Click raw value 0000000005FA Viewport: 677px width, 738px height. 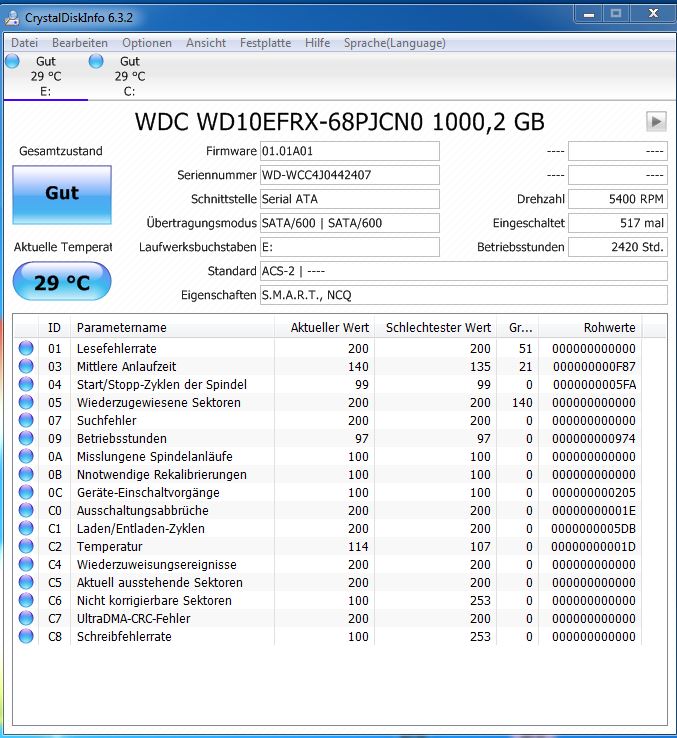coord(594,385)
